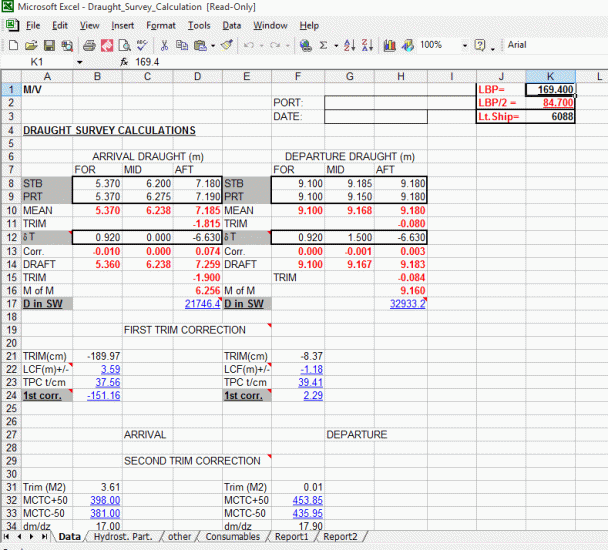Viewport: 608px width, 550px height.
Task: Select the Format Painter brush icon
Action: coord(227,45)
